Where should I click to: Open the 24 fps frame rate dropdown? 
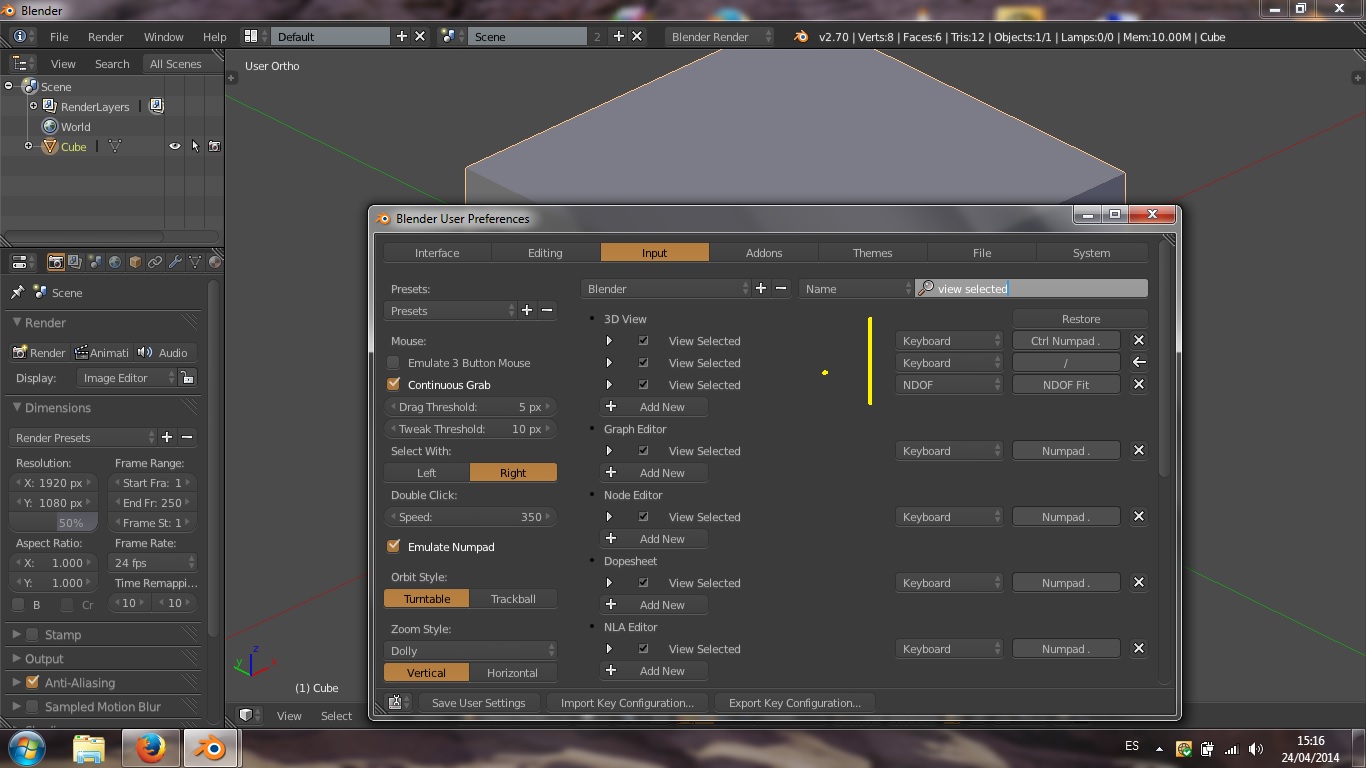[x=152, y=562]
